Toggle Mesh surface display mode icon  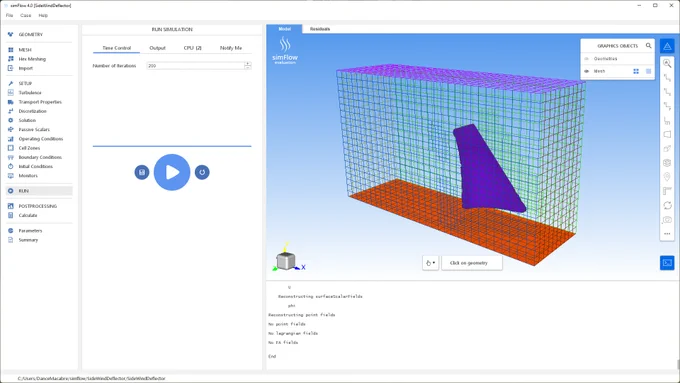(x=649, y=71)
